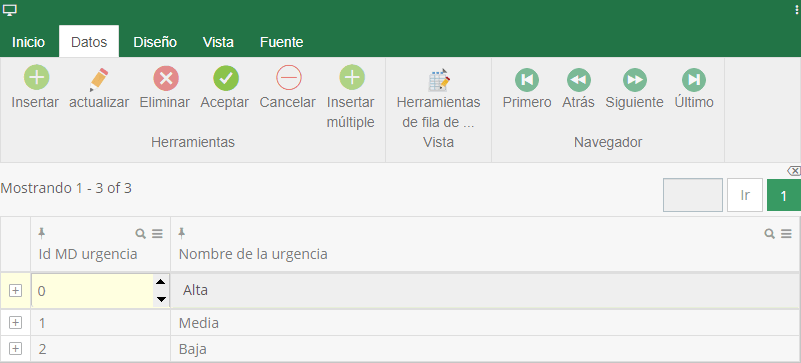Click the green Insertar plus icon
Viewport: 801px width, 363px height.
[36, 78]
